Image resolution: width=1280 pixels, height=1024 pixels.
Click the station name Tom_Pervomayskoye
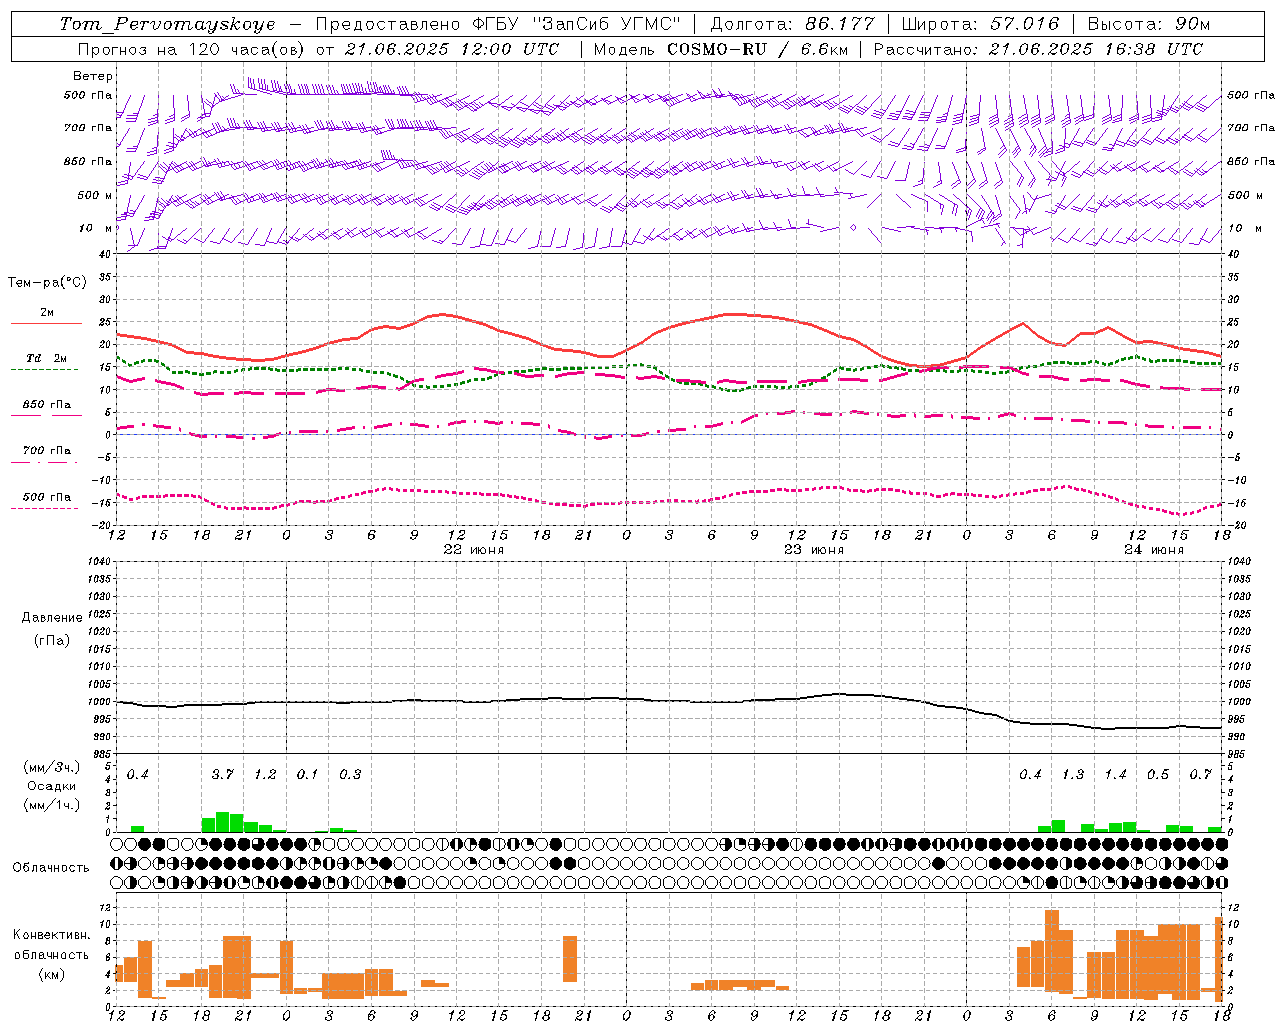[x=167, y=24]
